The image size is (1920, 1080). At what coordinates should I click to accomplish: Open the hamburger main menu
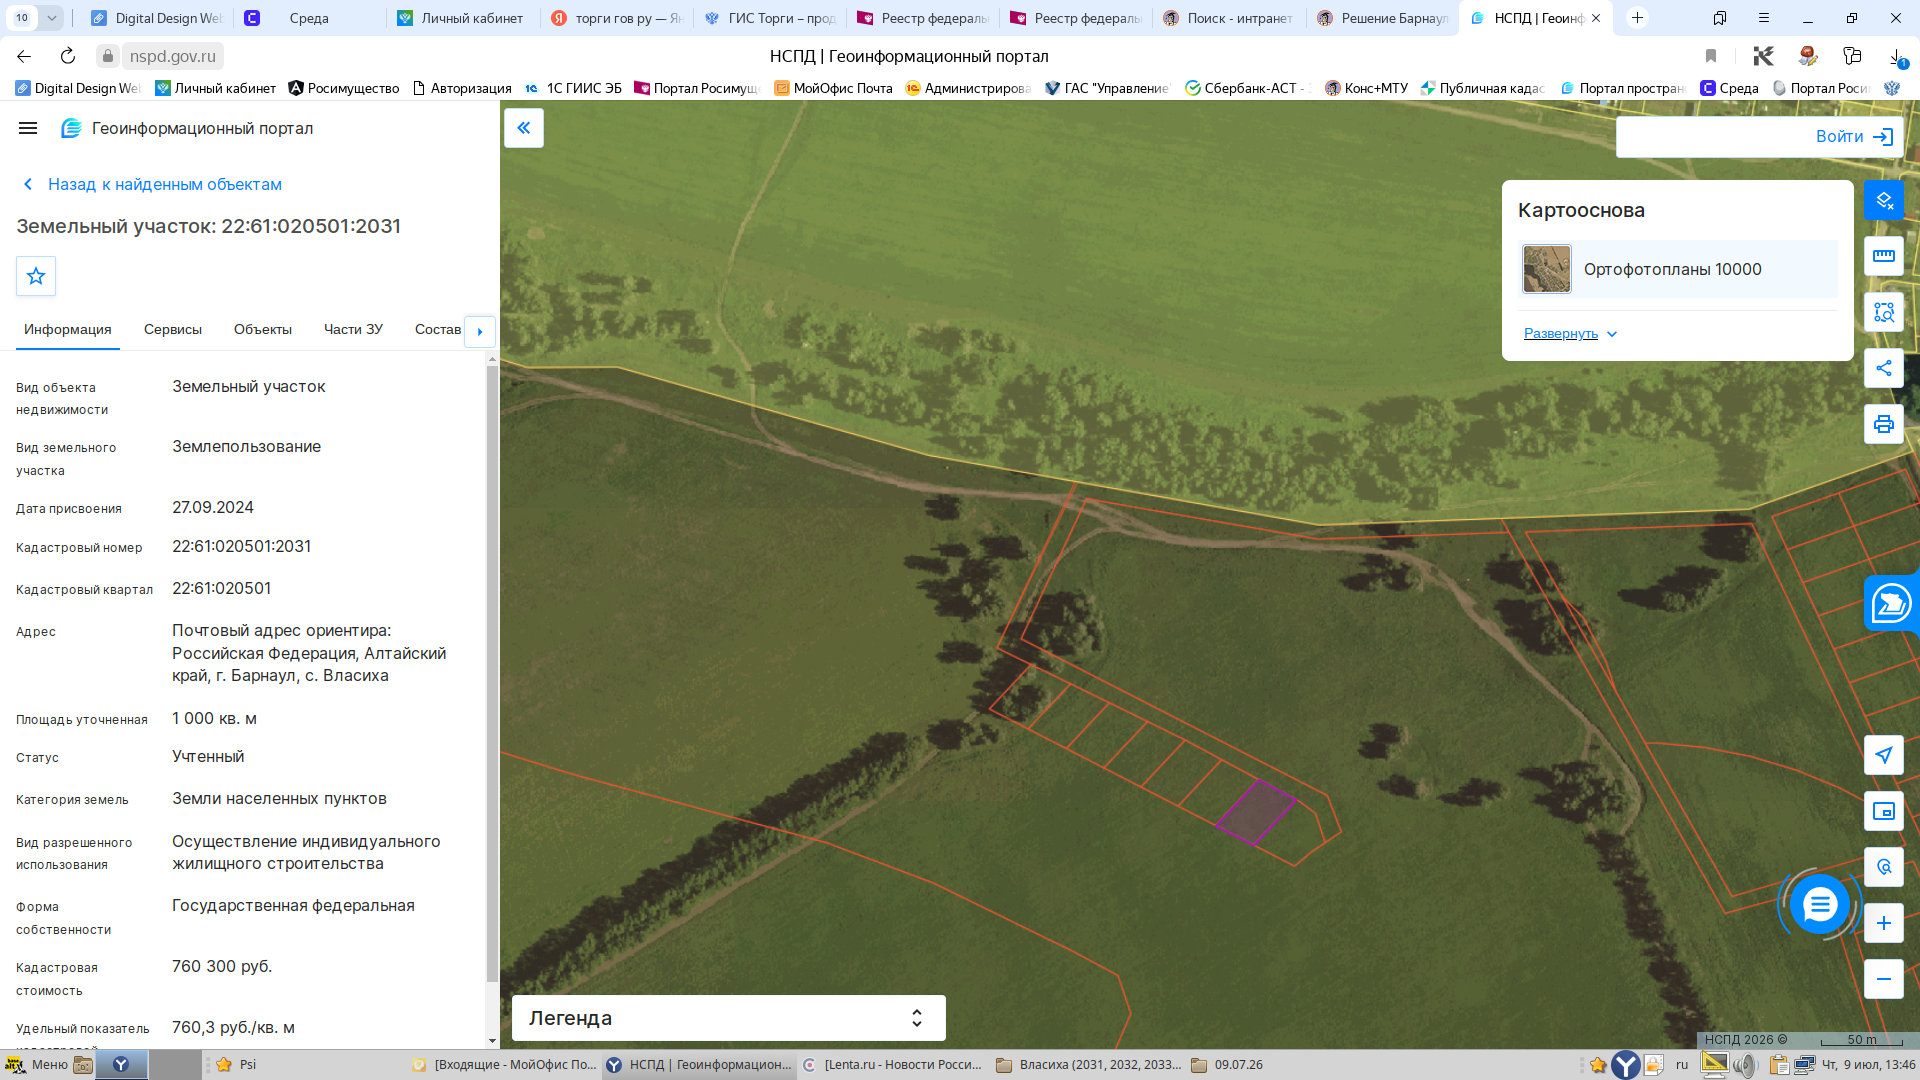click(x=28, y=128)
